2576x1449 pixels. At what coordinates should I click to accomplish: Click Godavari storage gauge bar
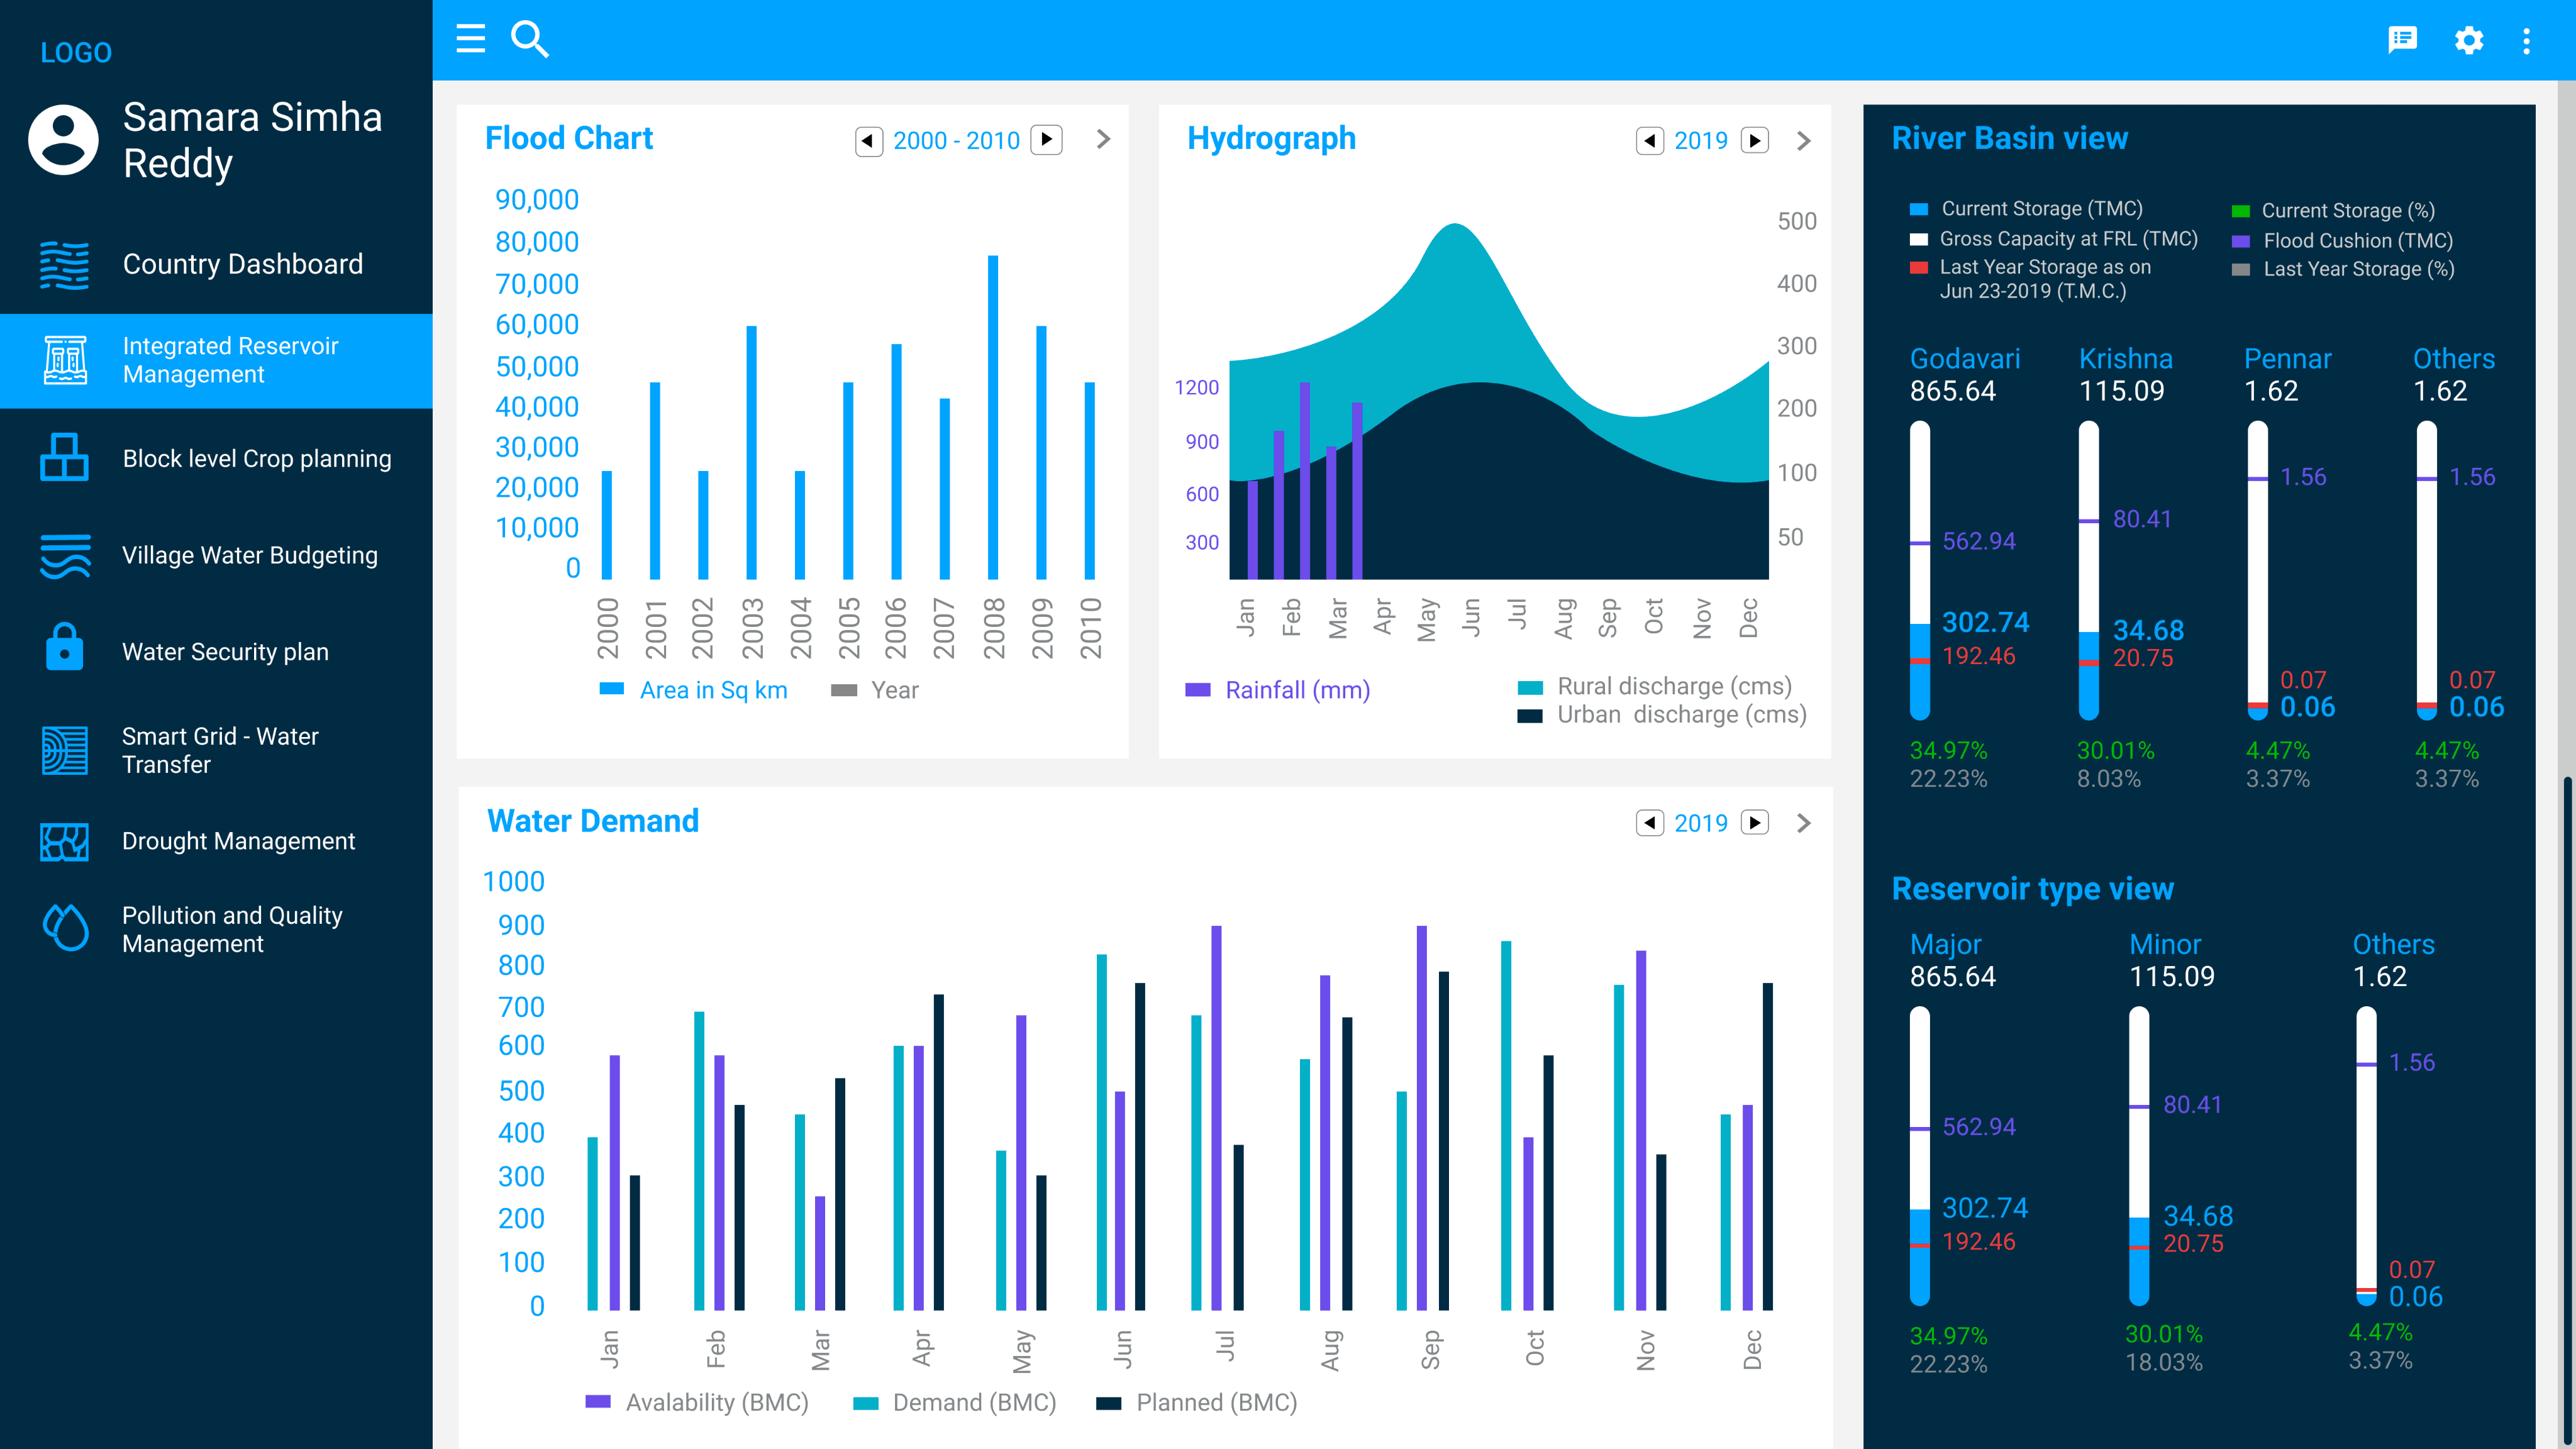pos(1919,570)
